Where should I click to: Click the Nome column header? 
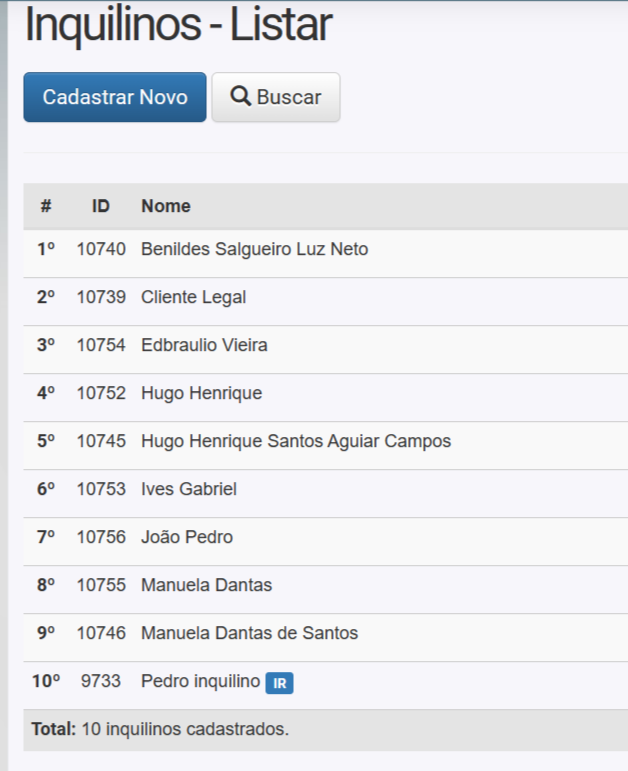point(166,206)
